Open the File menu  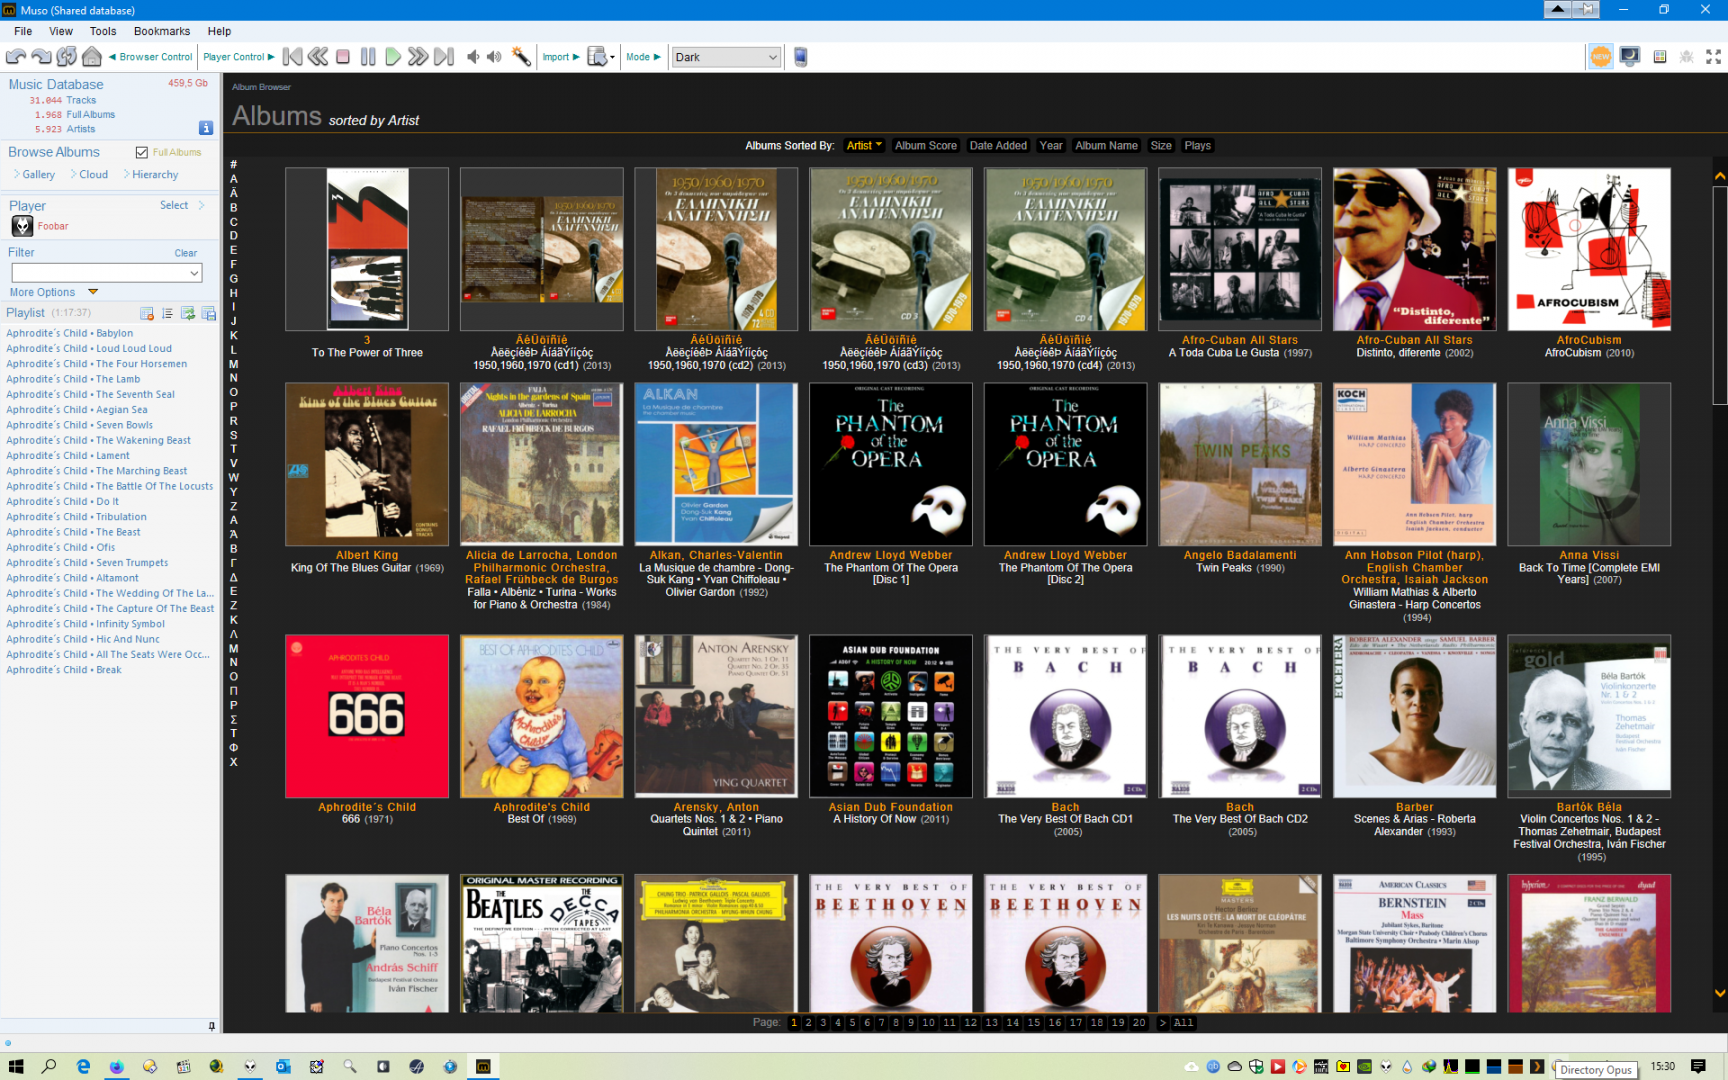(x=23, y=31)
